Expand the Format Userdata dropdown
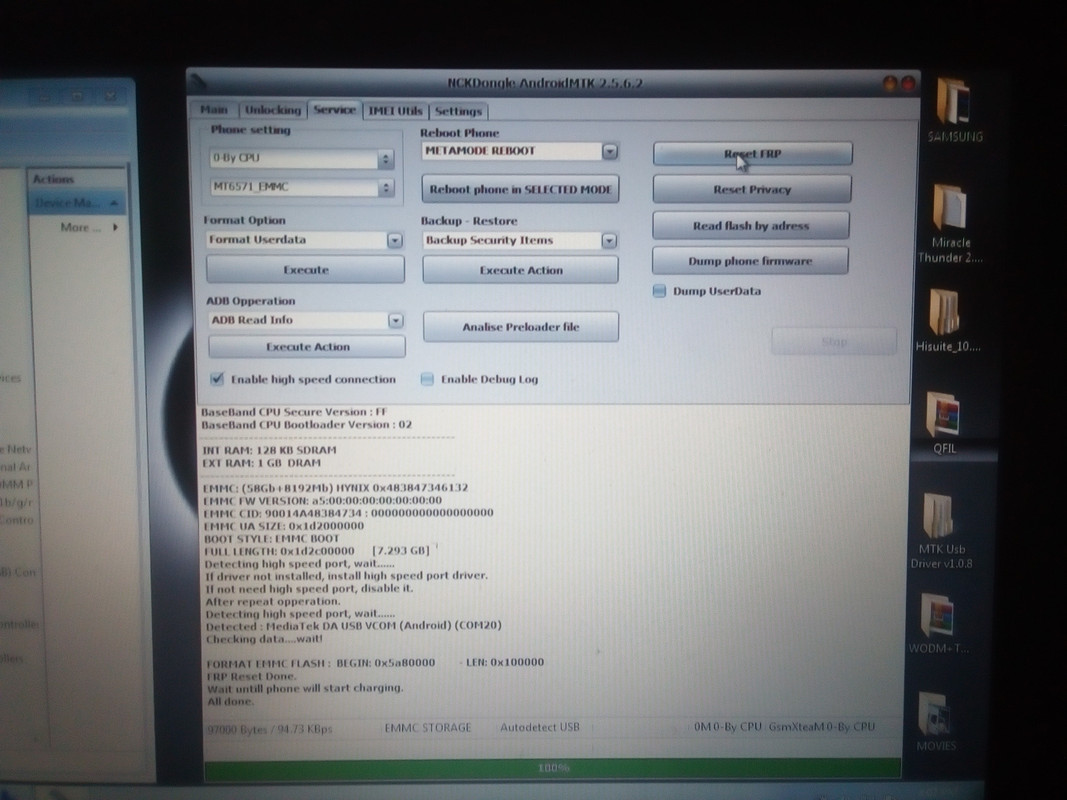Viewport: 1067px width, 800px height. tap(395, 240)
